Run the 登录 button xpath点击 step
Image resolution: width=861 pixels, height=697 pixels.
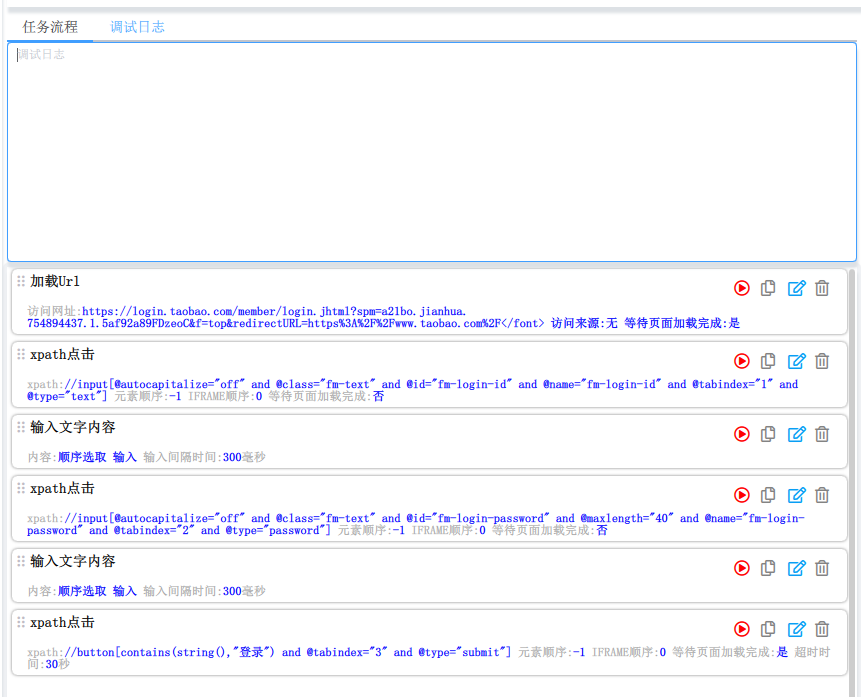coord(742,629)
